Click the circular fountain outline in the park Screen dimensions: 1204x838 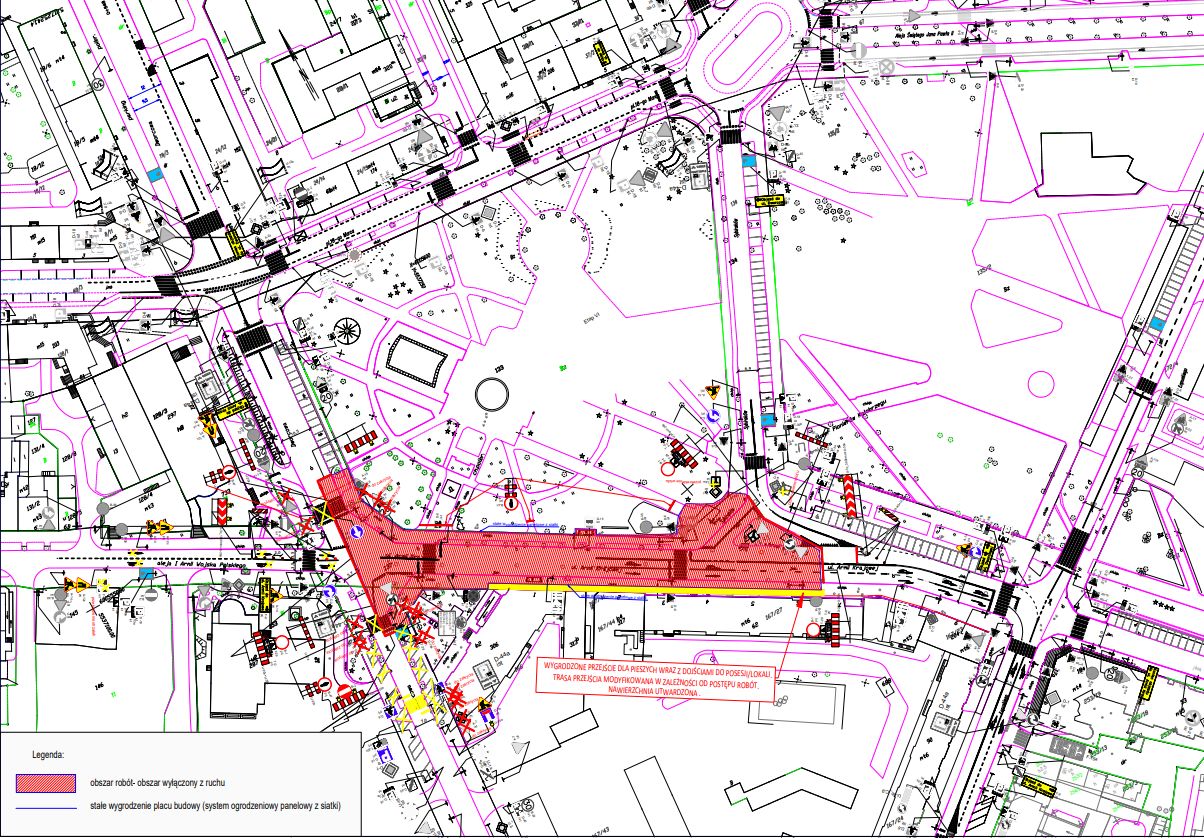[491, 394]
